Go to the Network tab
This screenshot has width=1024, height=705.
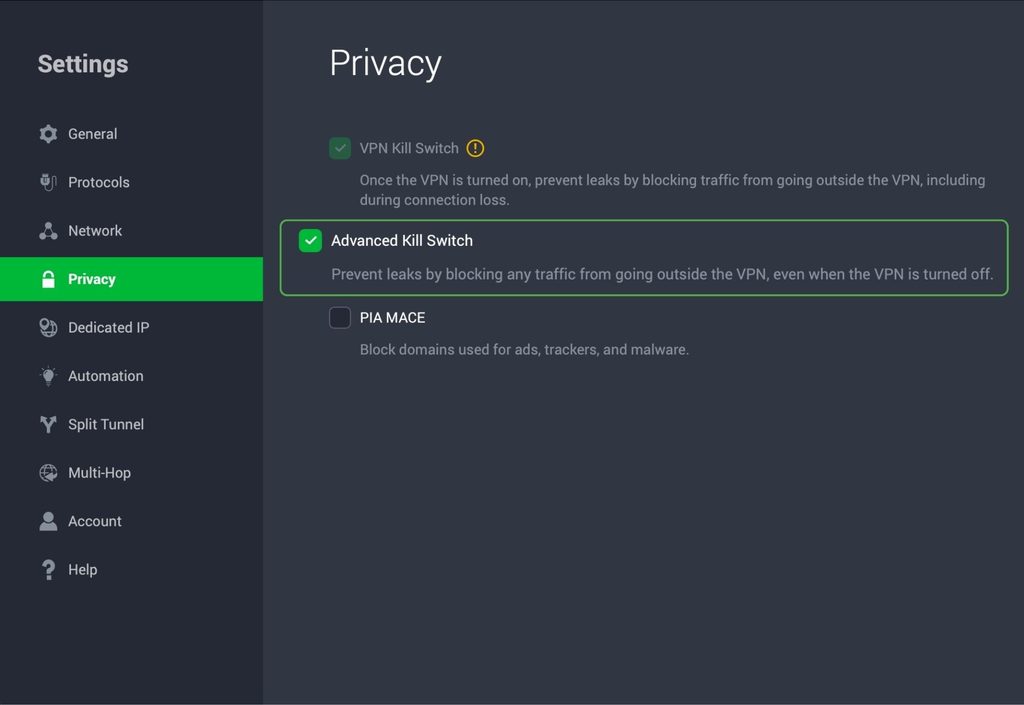click(131, 230)
